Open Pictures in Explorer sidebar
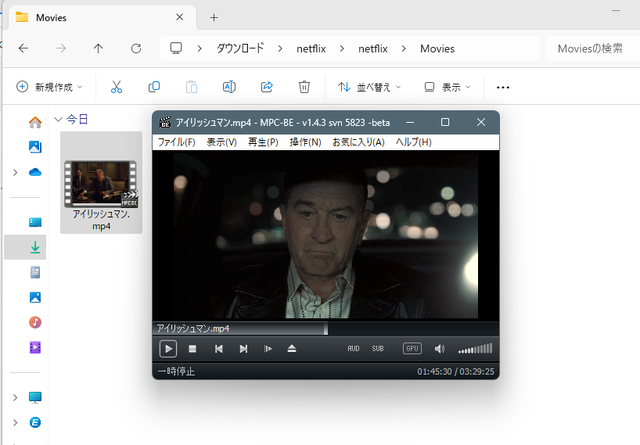 [x=35, y=297]
